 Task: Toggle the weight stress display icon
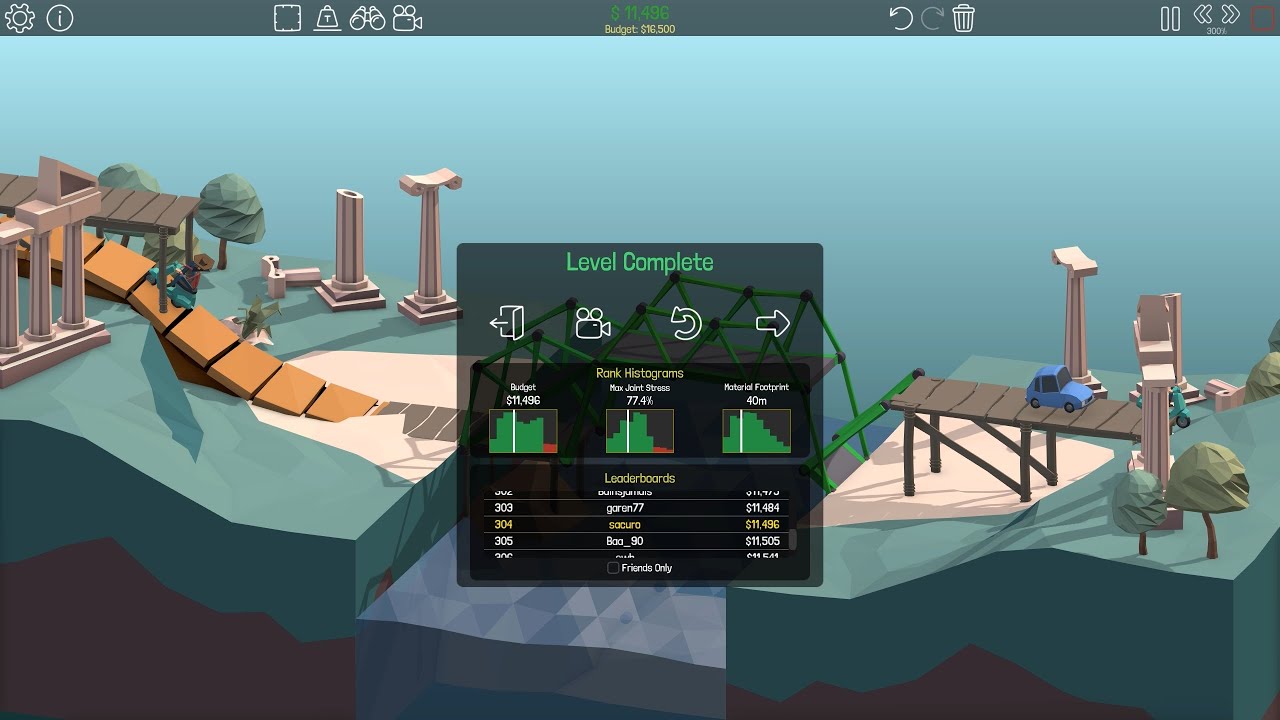328,18
